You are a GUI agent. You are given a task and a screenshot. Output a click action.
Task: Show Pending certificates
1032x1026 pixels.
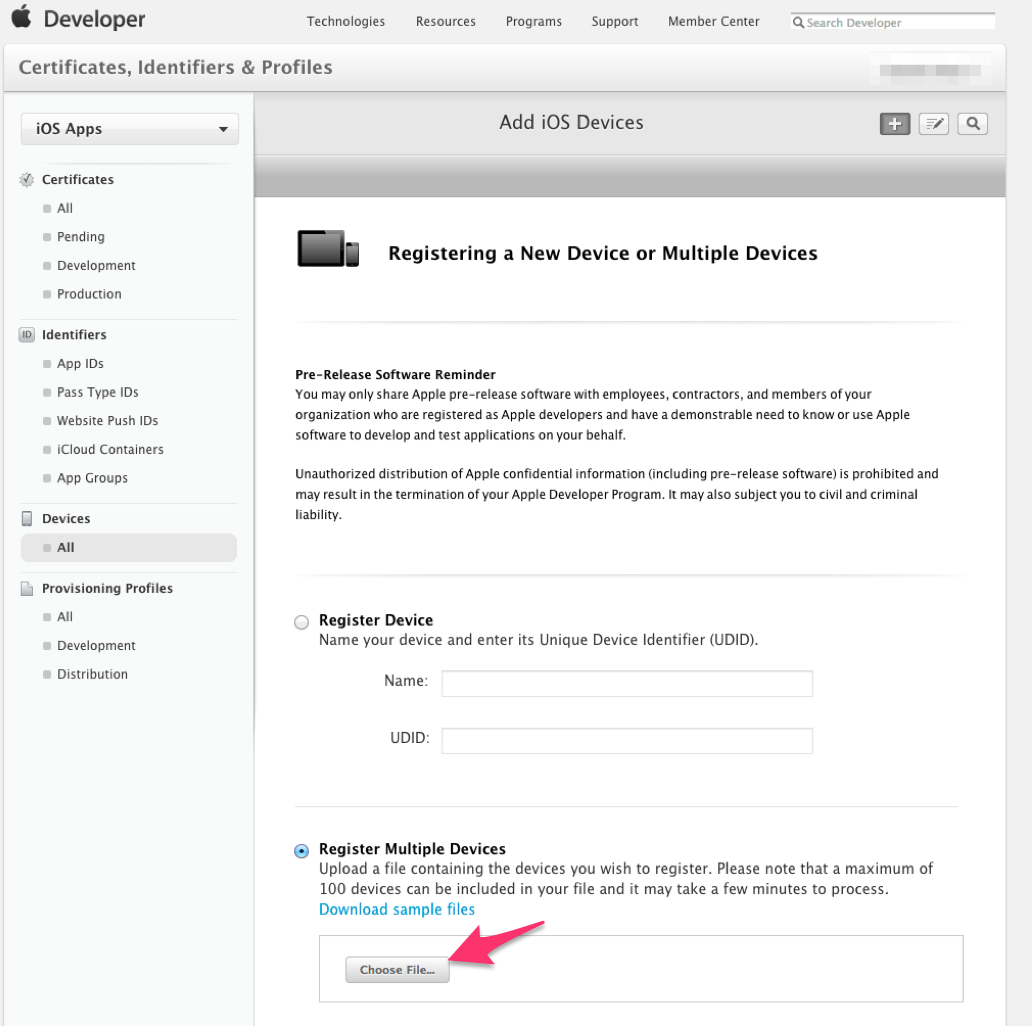pos(80,237)
